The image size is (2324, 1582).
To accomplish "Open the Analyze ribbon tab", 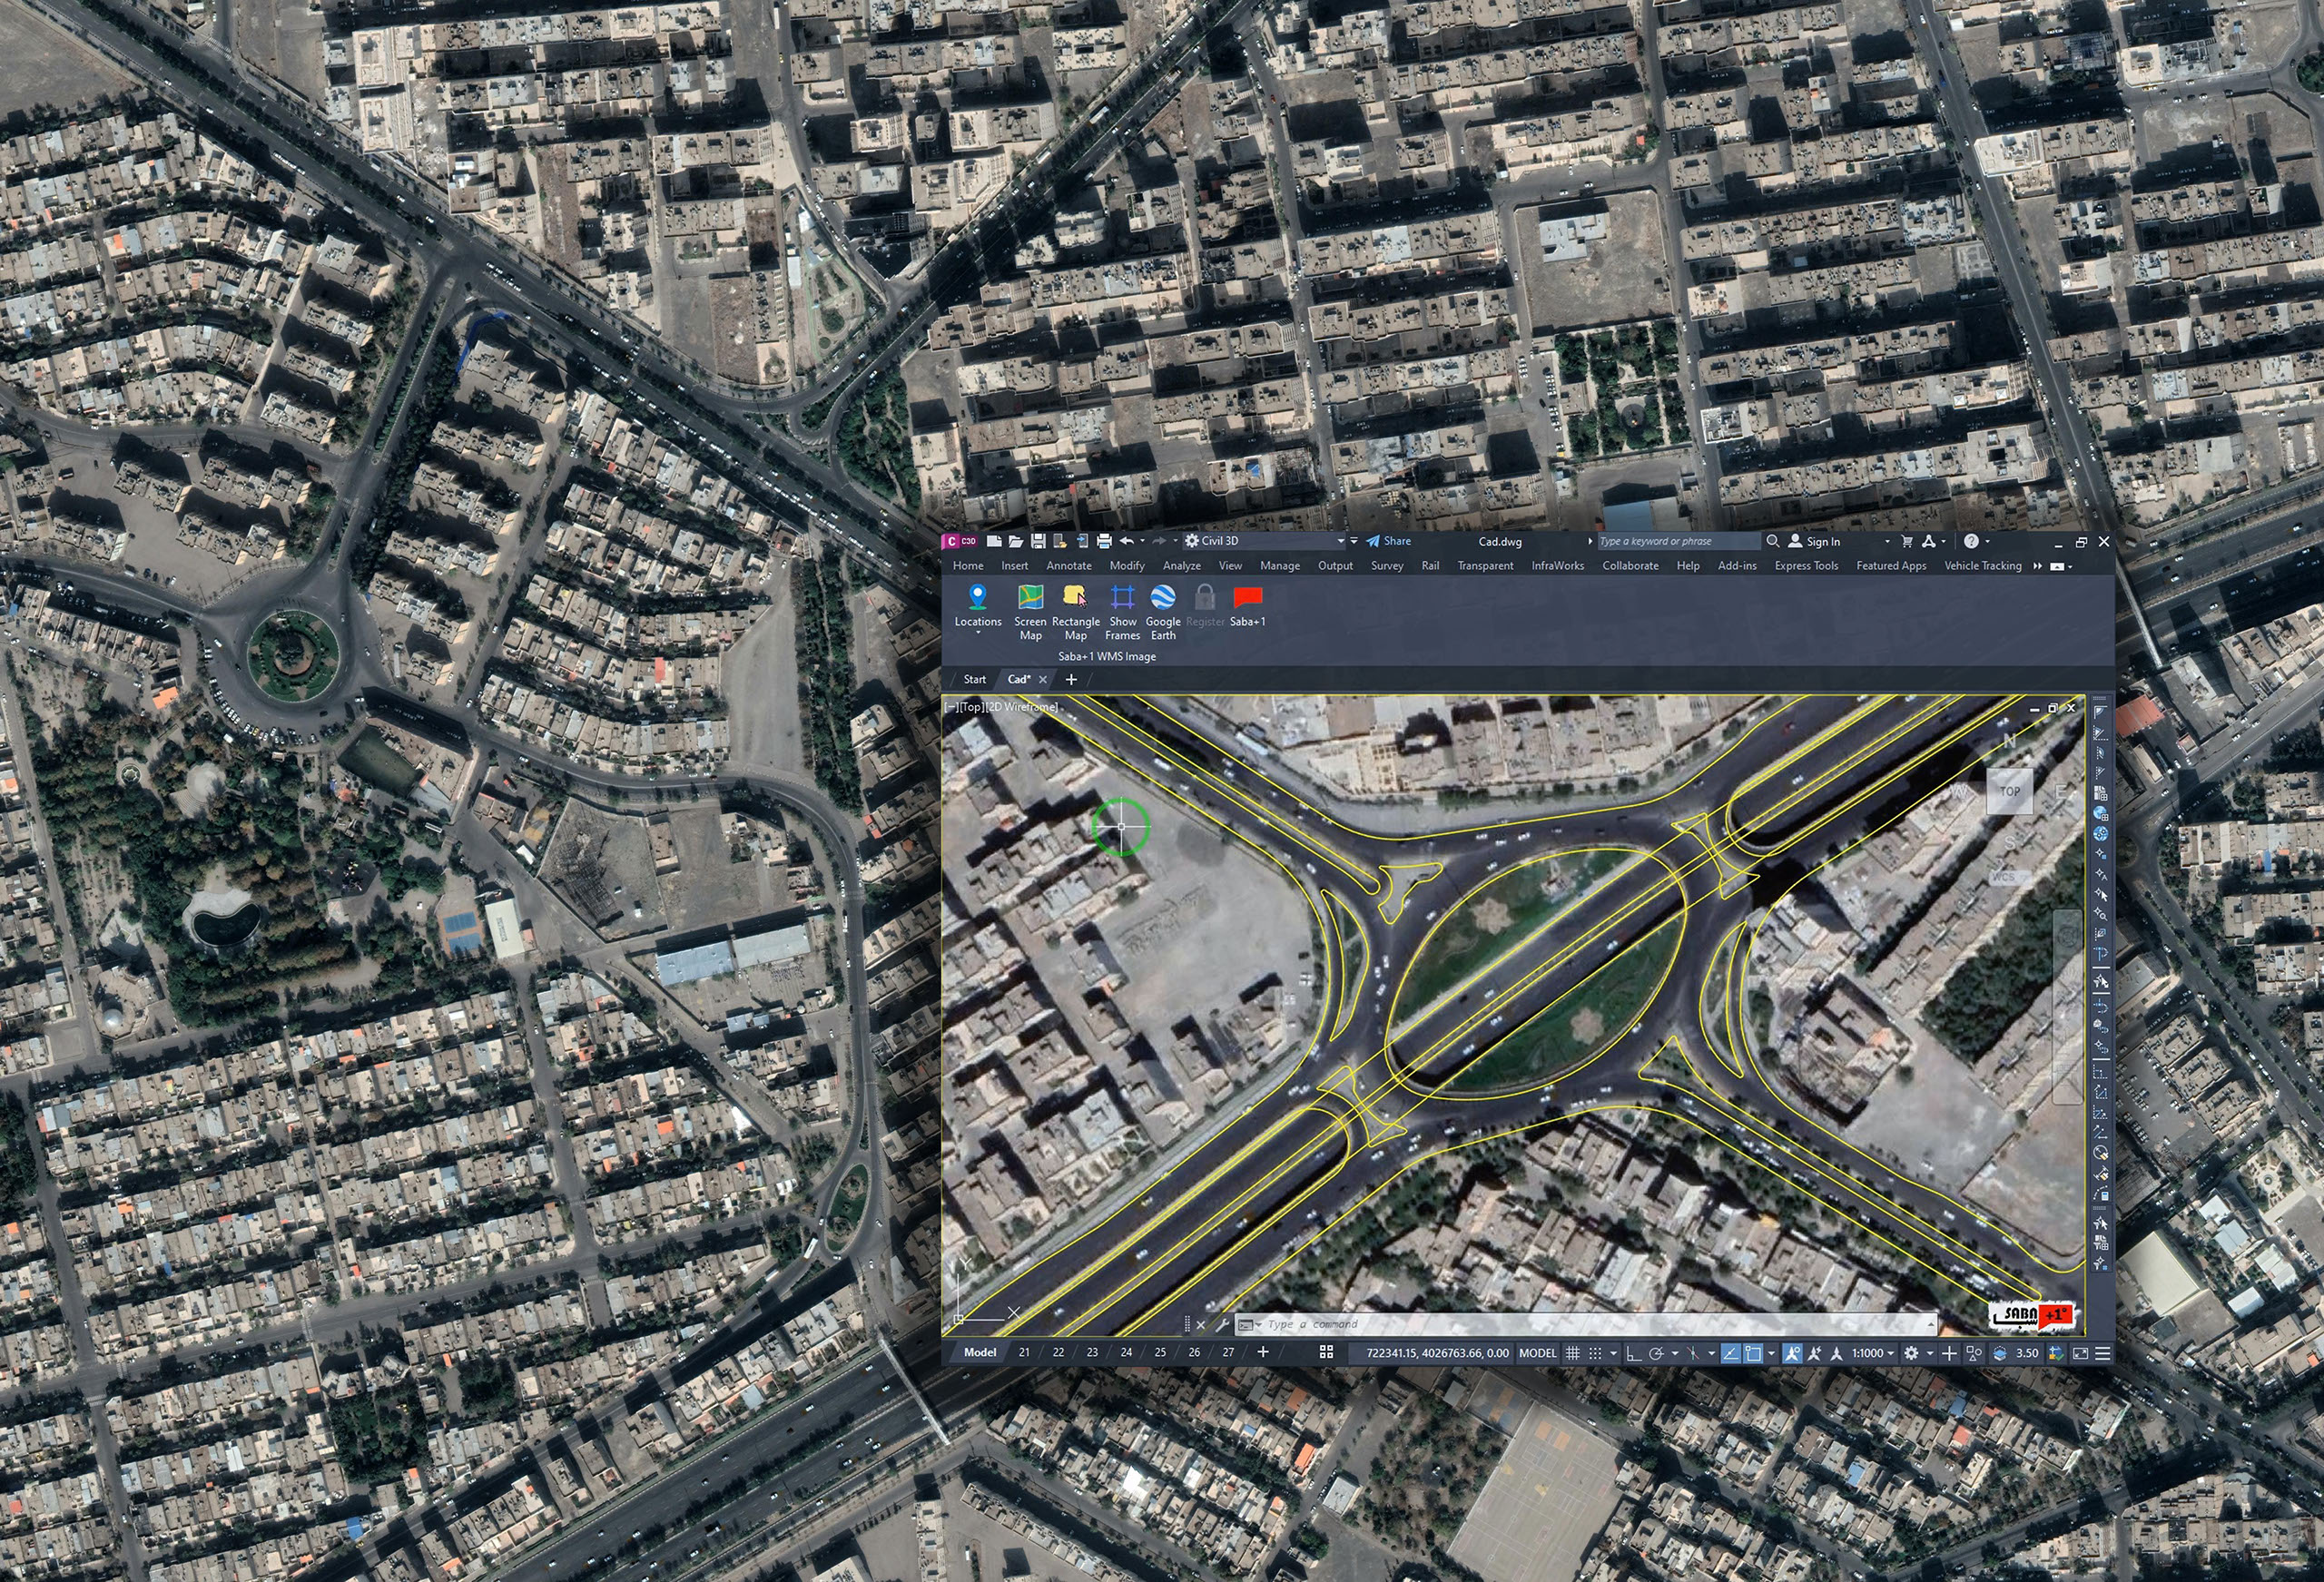I will [1181, 566].
